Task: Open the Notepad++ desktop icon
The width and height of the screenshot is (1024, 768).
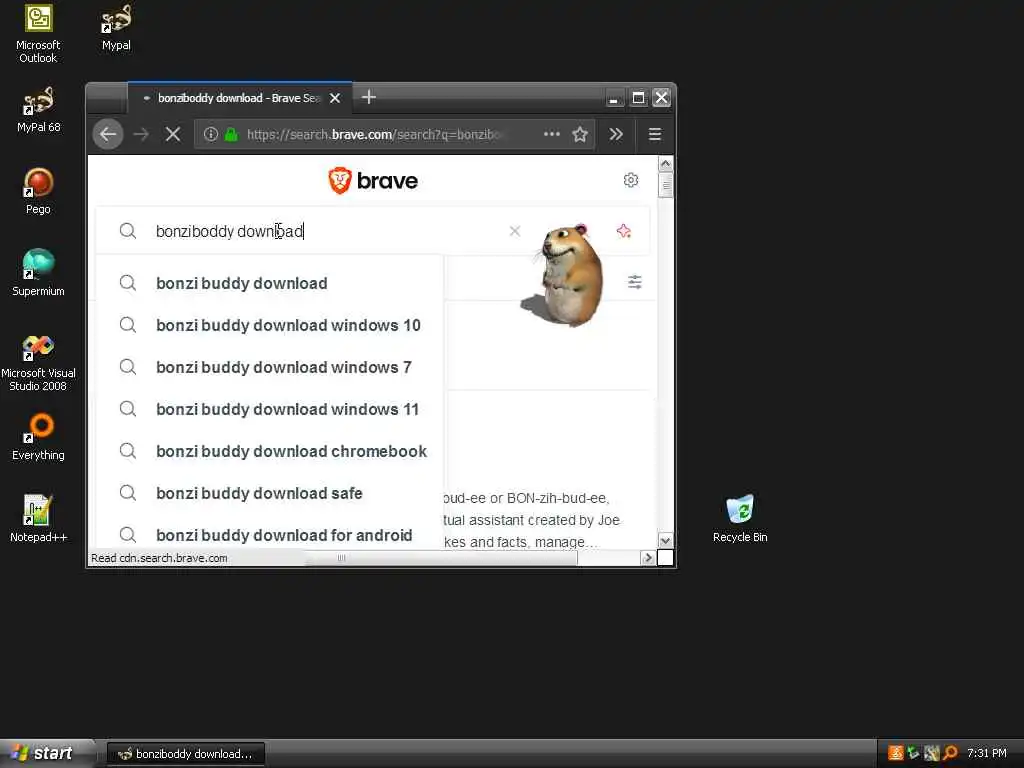Action: tap(38, 518)
